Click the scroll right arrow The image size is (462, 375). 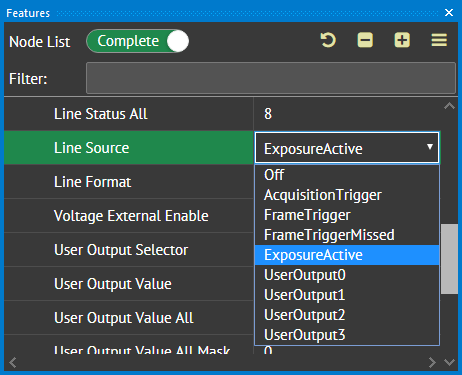pos(432,362)
